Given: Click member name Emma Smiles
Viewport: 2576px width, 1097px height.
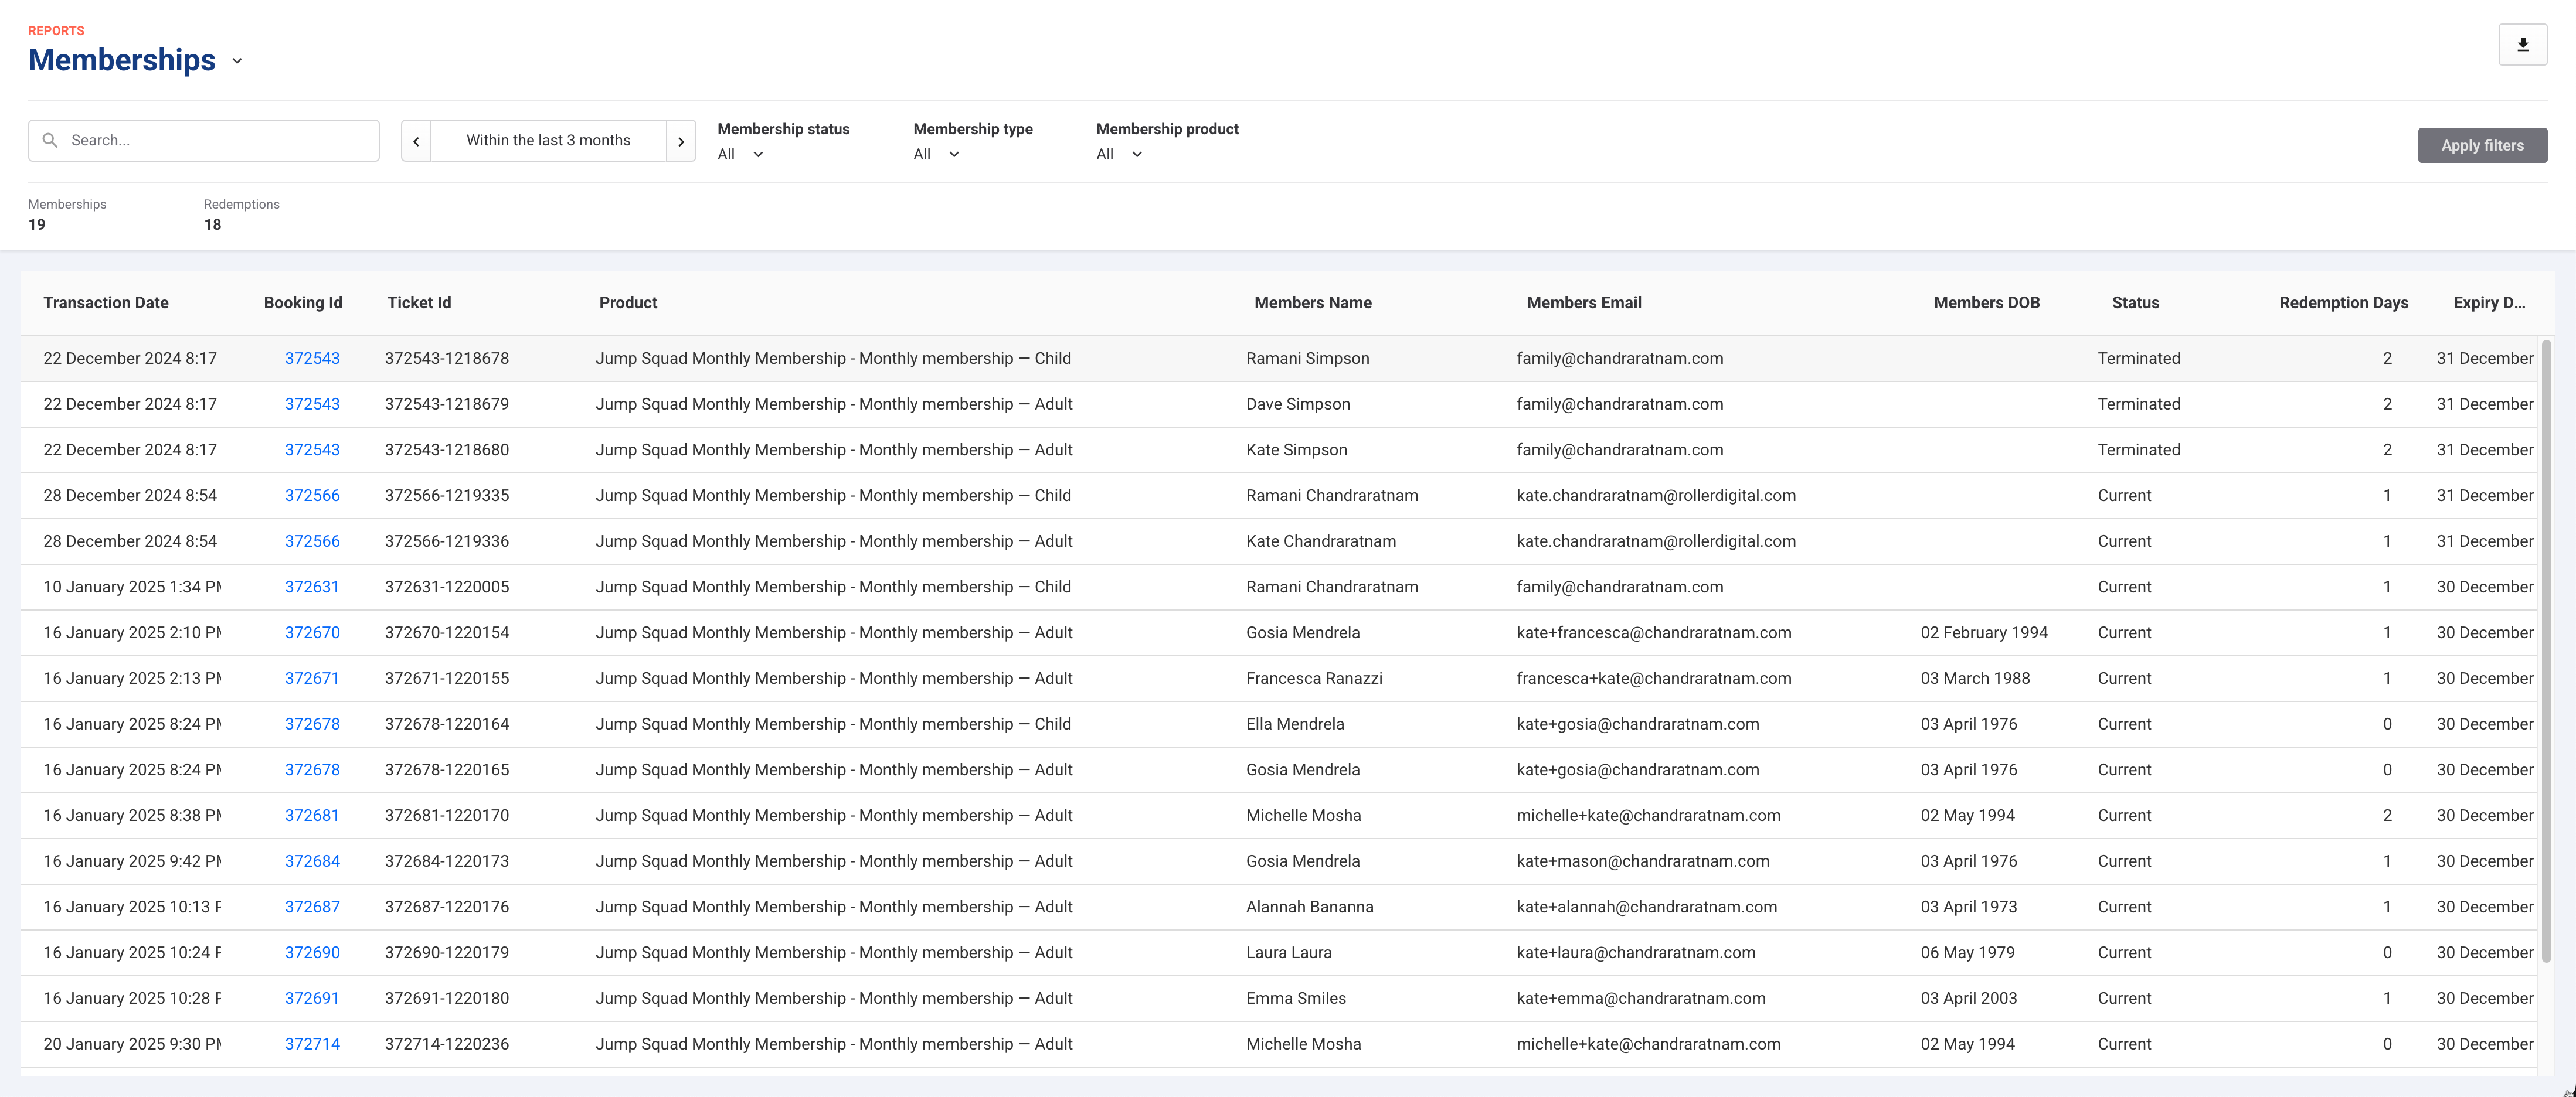Looking at the screenshot, I should pyautogui.click(x=1296, y=998).
